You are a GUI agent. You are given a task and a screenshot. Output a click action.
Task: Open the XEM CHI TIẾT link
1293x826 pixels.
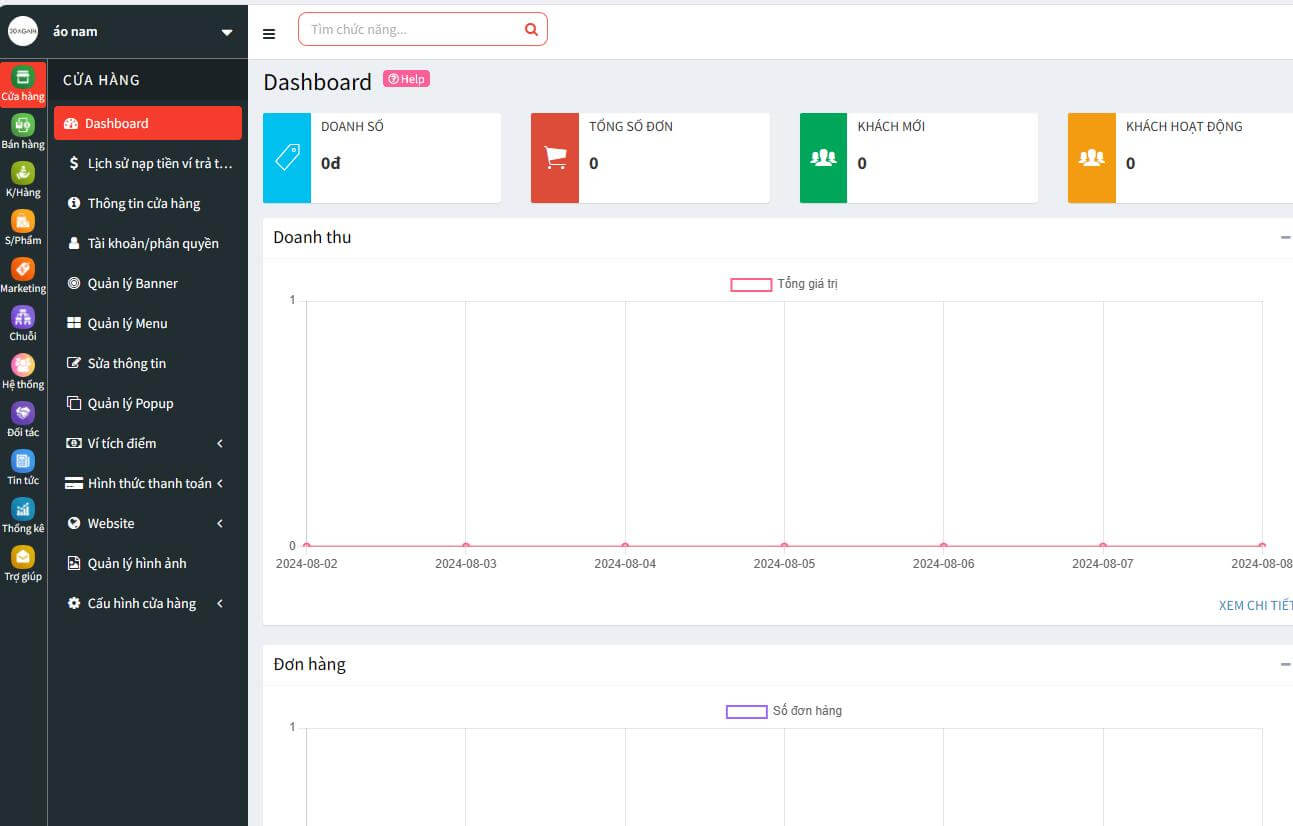click(1254, 605)
